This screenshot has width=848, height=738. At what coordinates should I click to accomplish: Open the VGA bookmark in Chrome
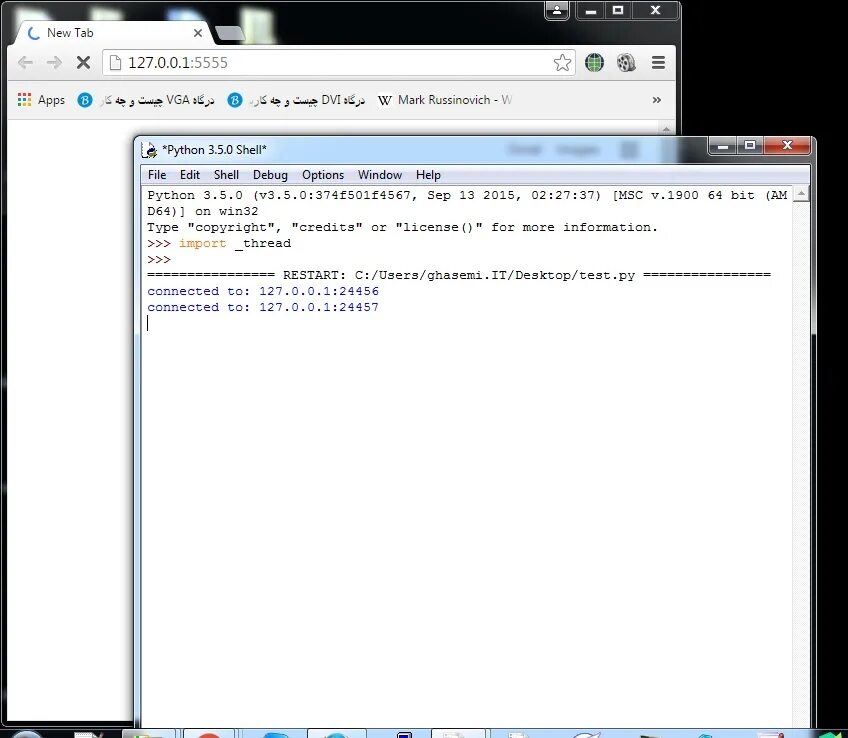(146, 100)
